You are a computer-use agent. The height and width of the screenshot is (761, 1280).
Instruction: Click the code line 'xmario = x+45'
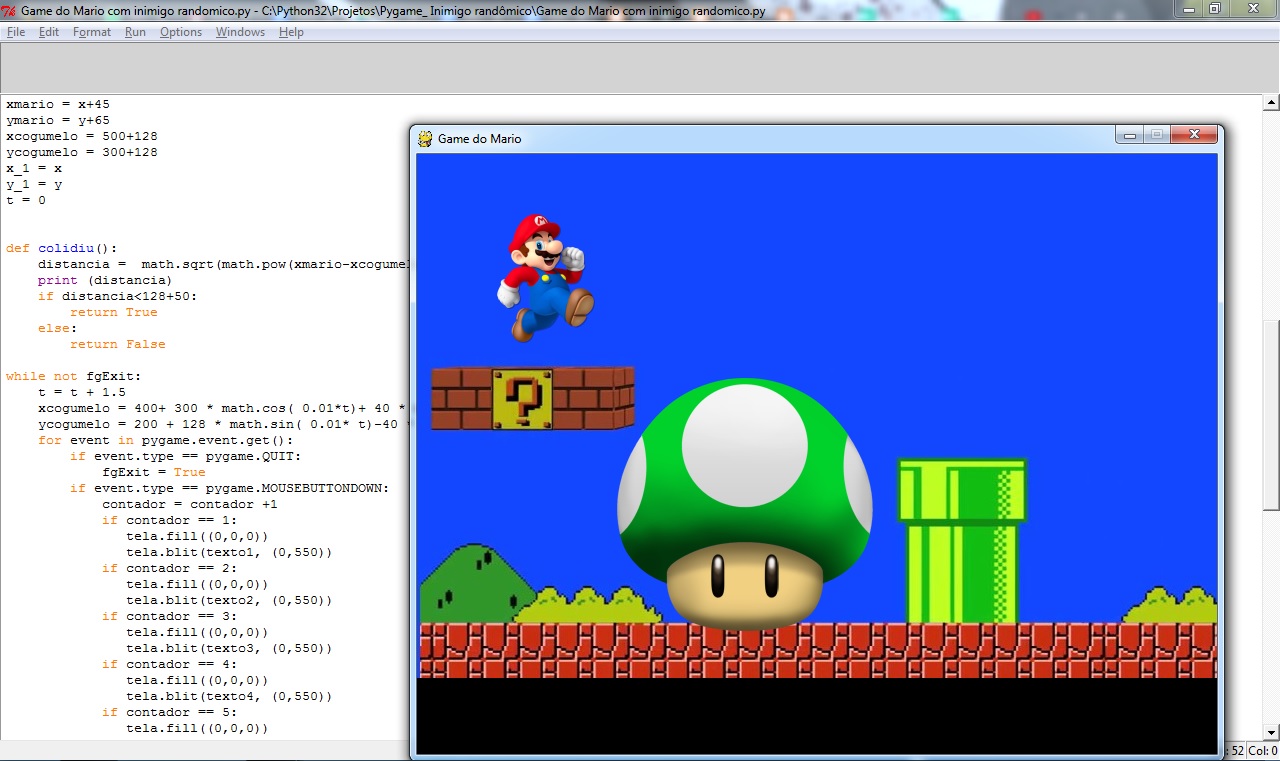[58, 104]
